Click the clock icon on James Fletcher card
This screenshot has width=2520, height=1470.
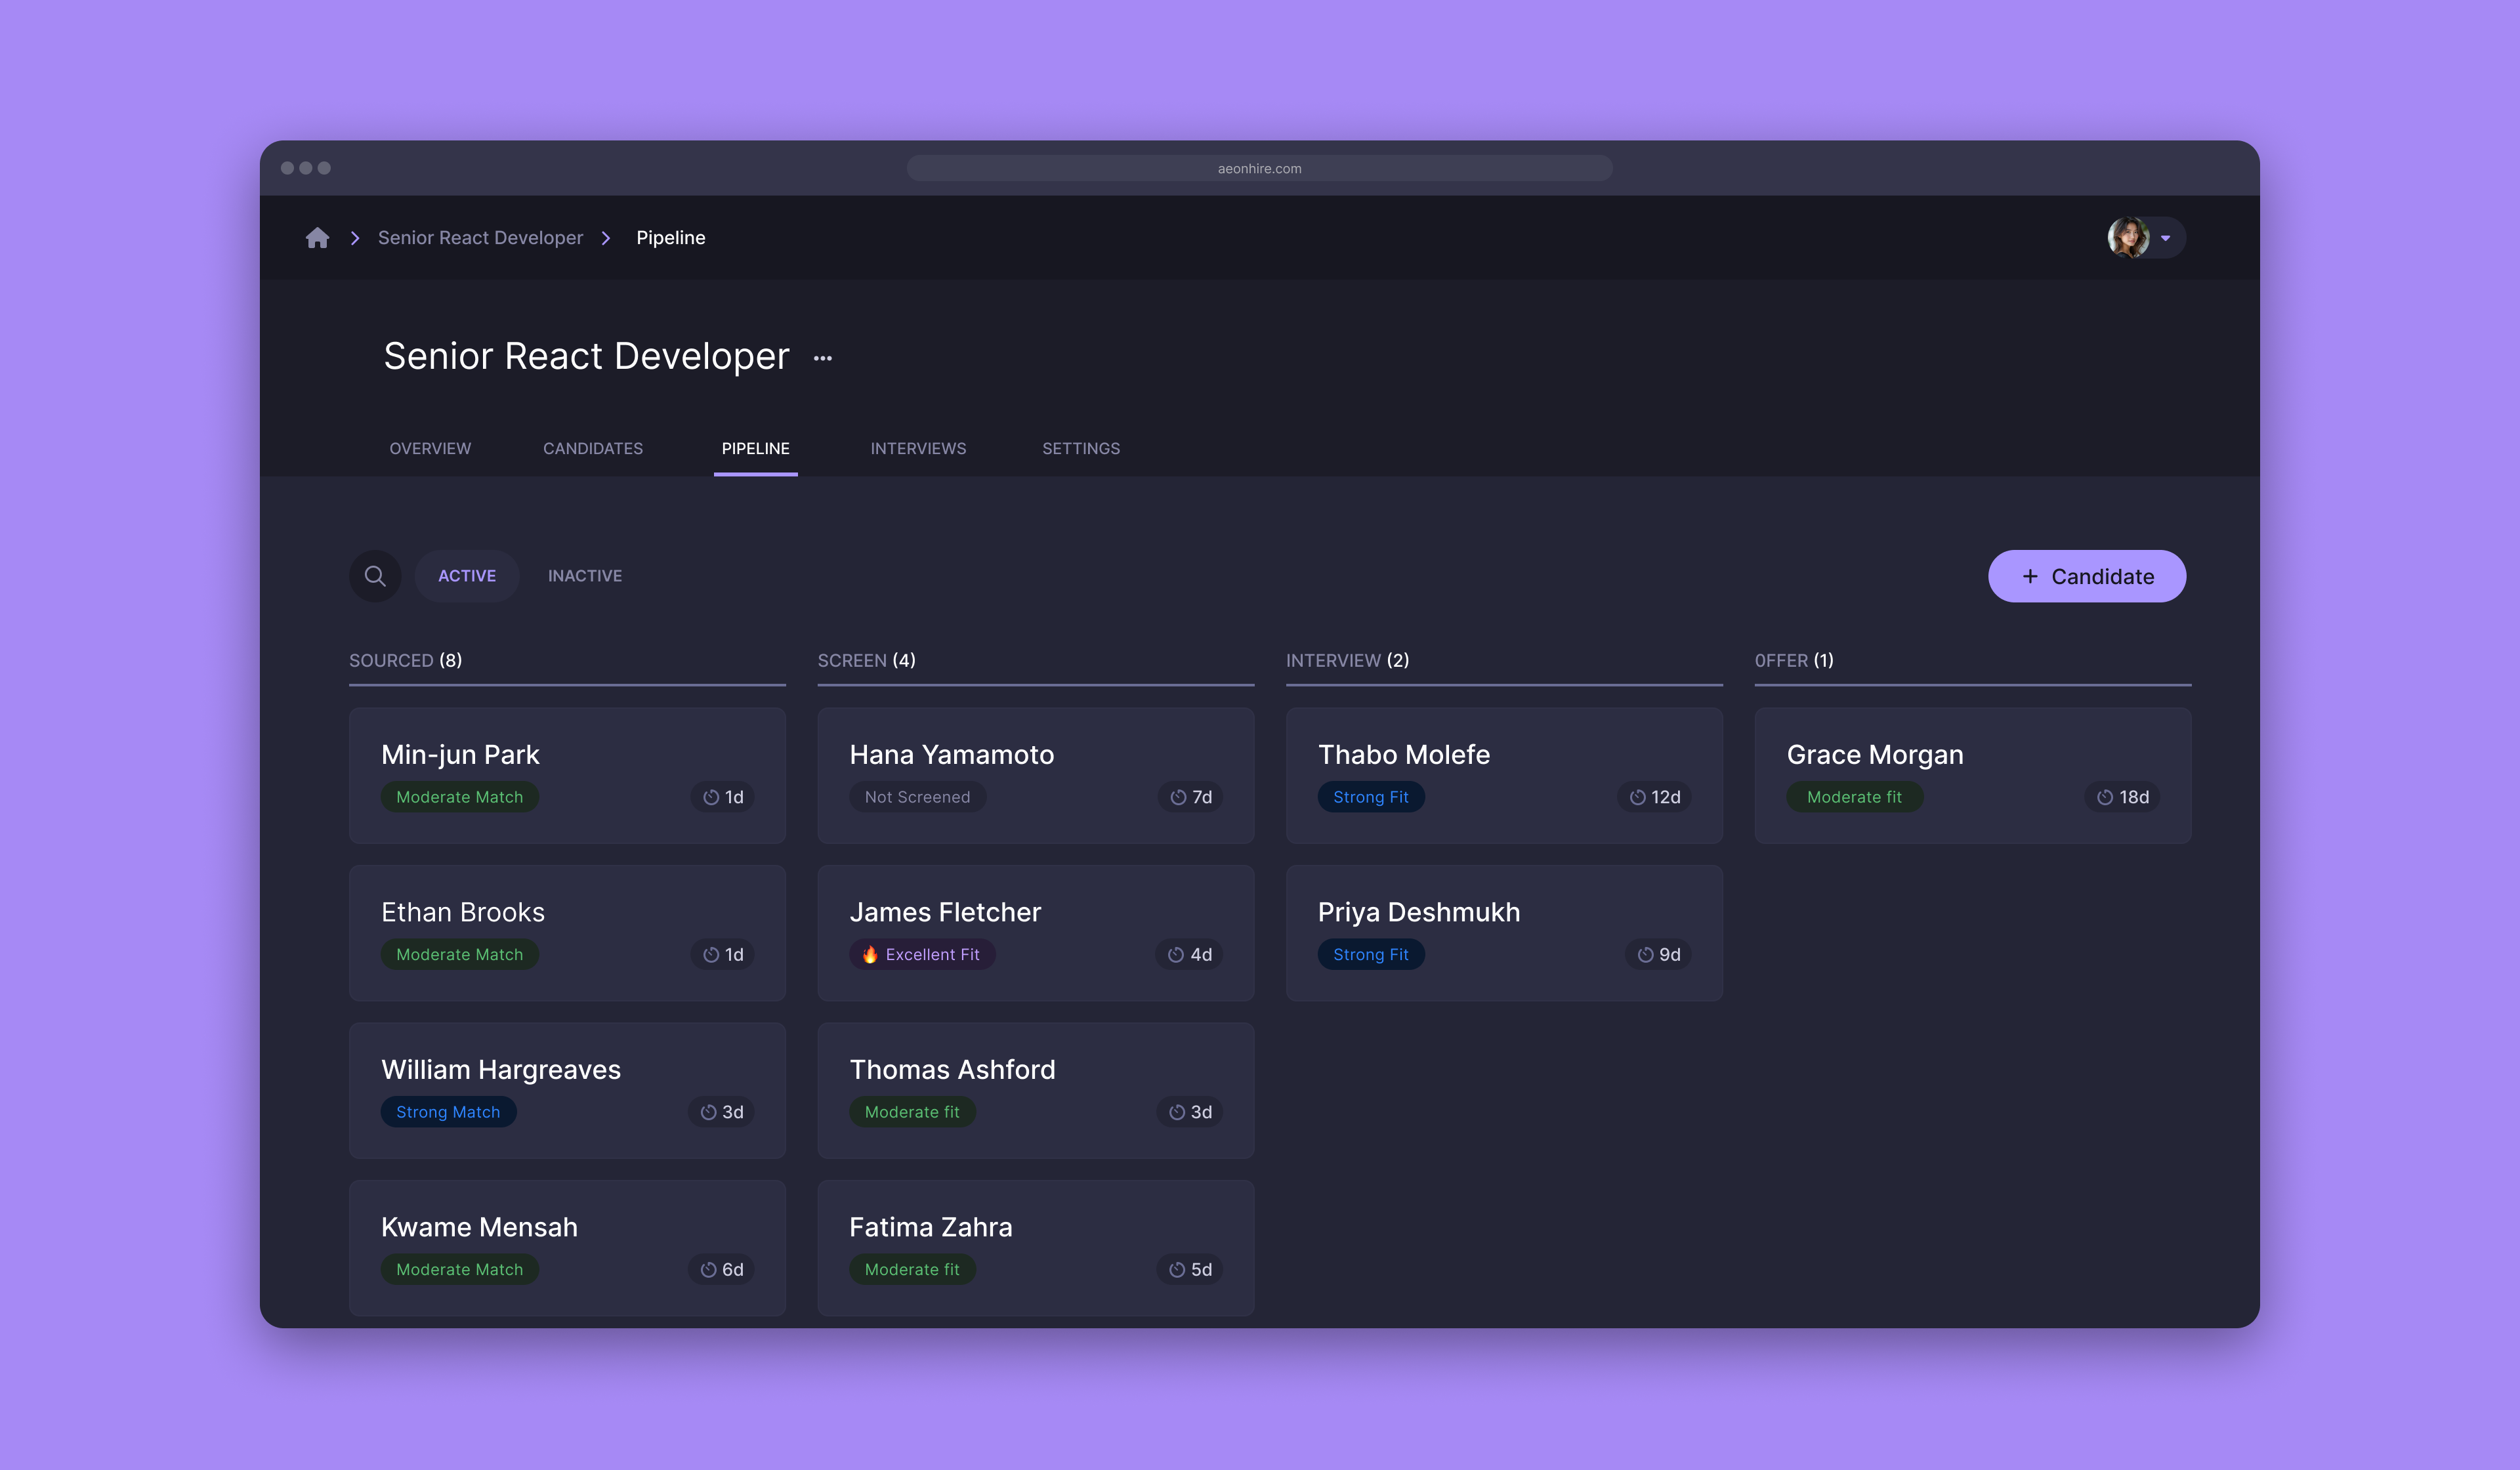coord(1177,955)
